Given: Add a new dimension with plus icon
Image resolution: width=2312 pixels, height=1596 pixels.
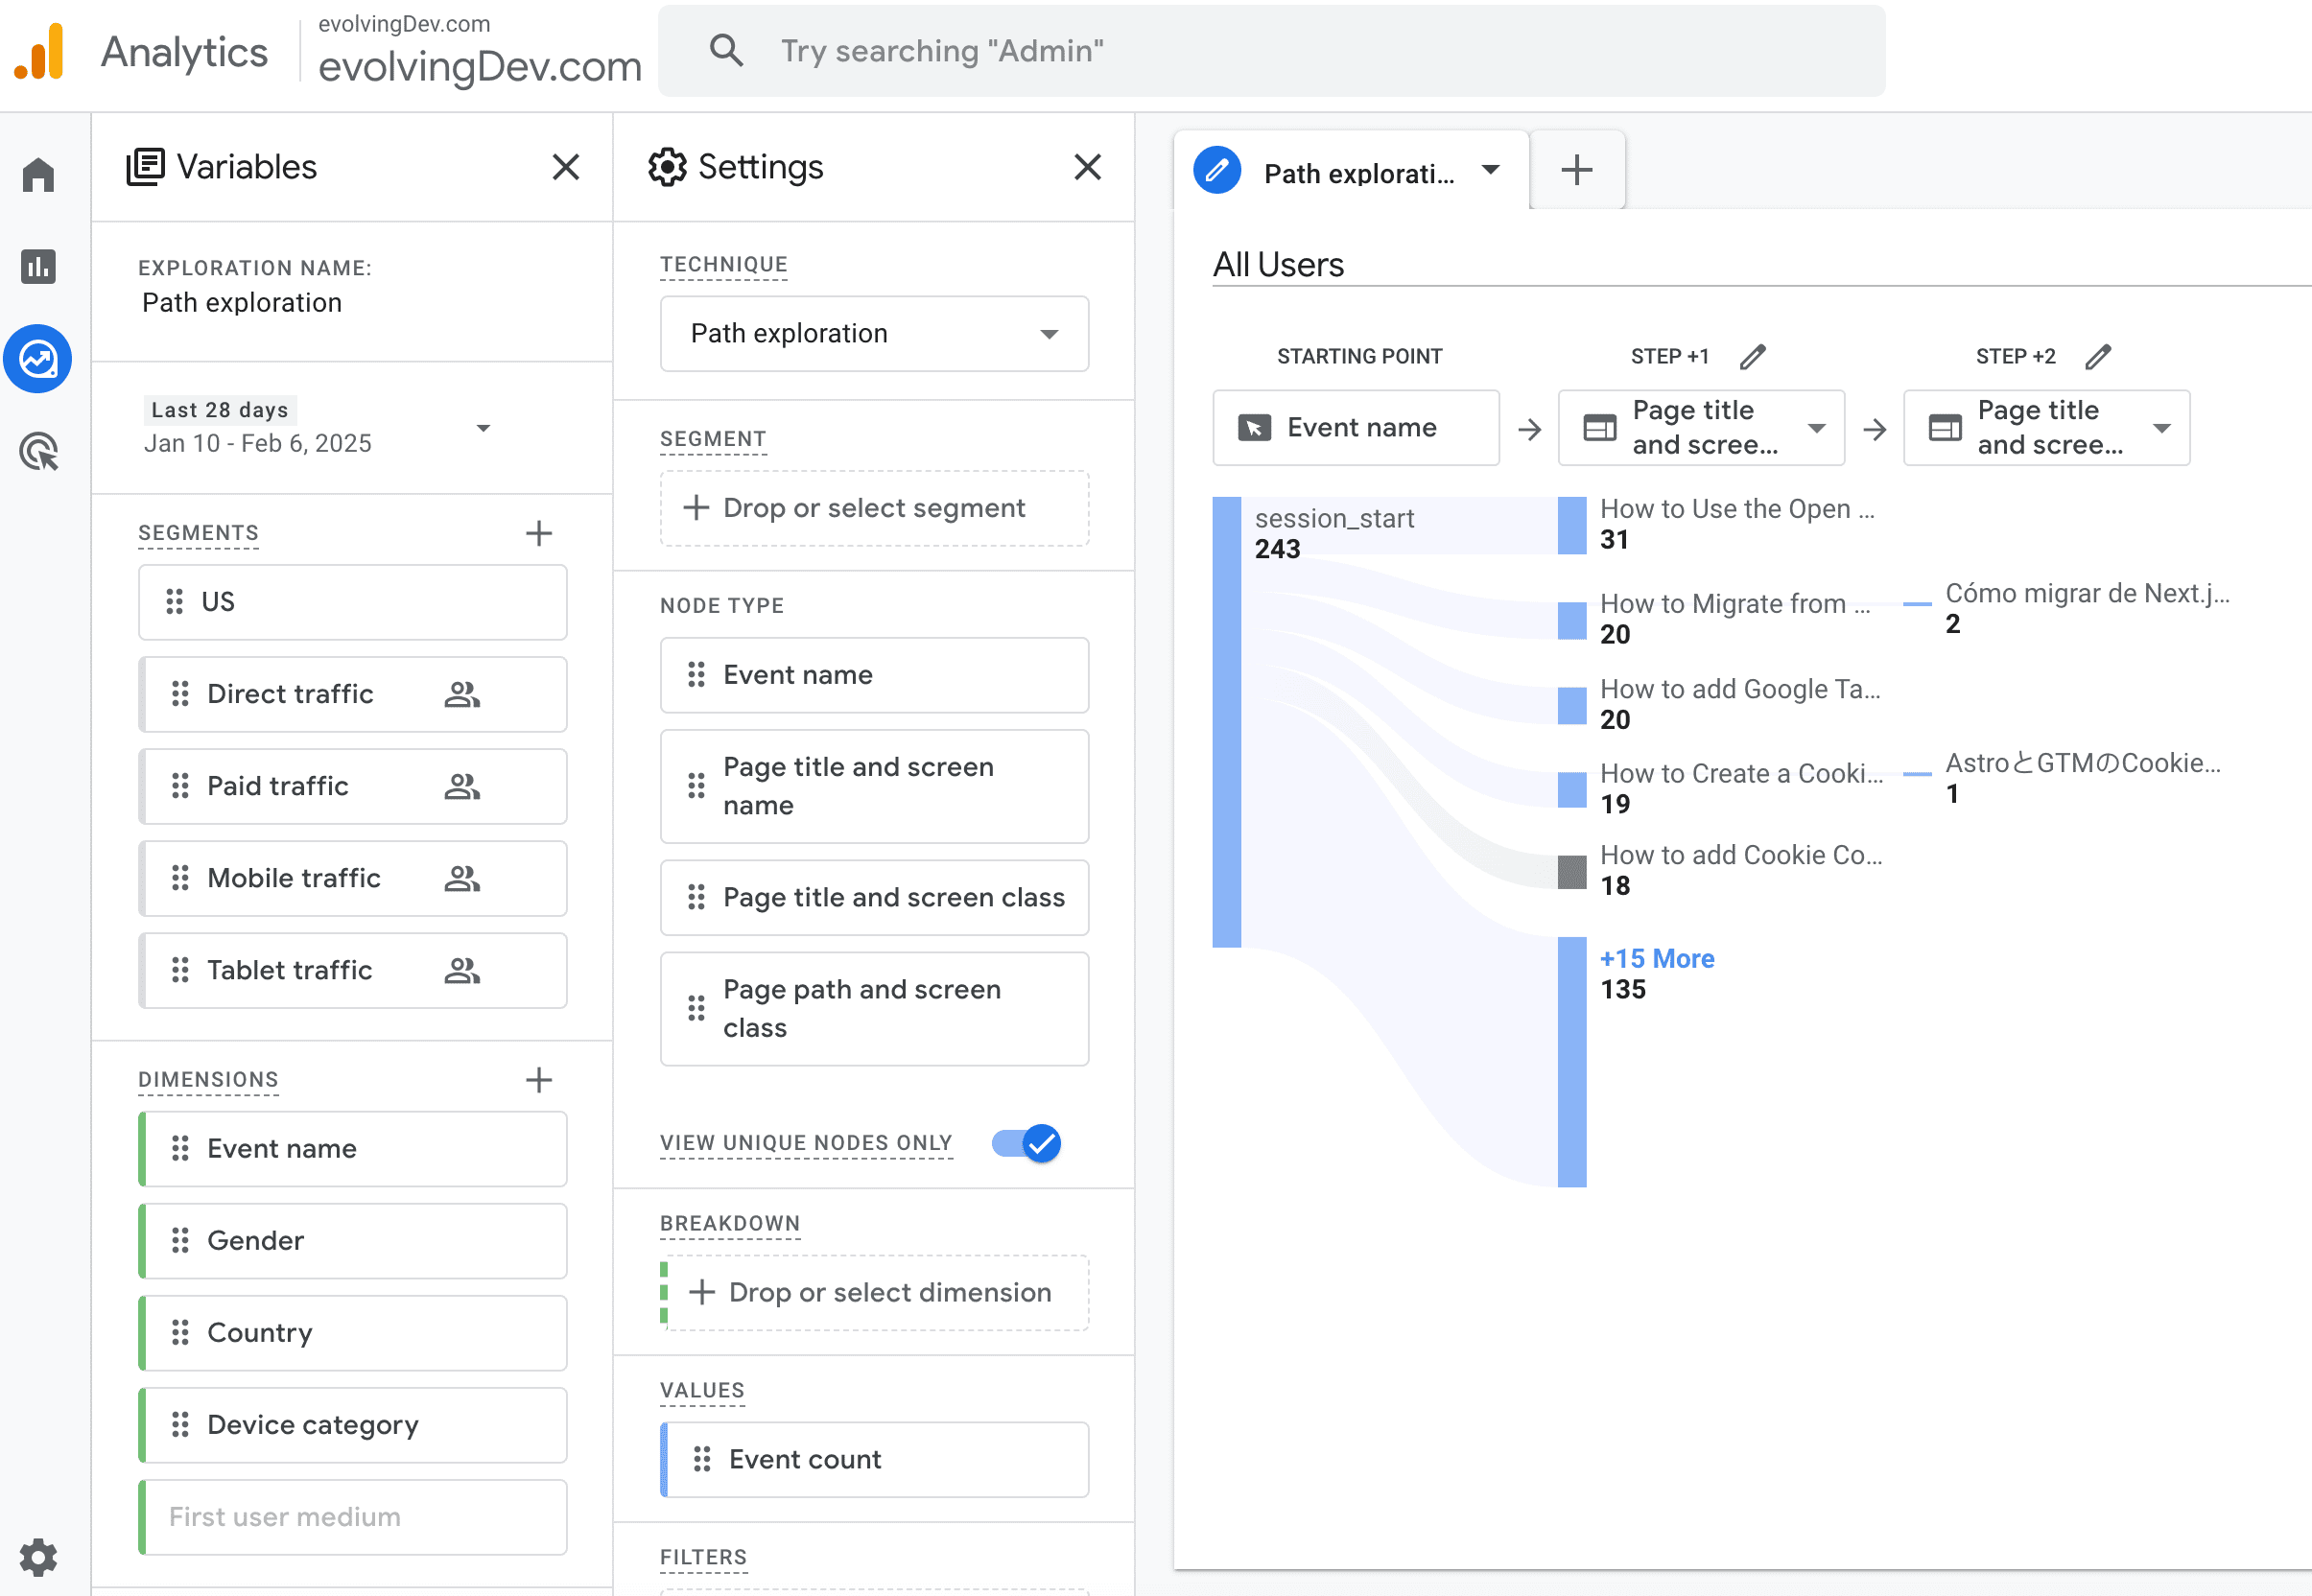Looking at the screenshot, I should click(x=539, y=1080).
